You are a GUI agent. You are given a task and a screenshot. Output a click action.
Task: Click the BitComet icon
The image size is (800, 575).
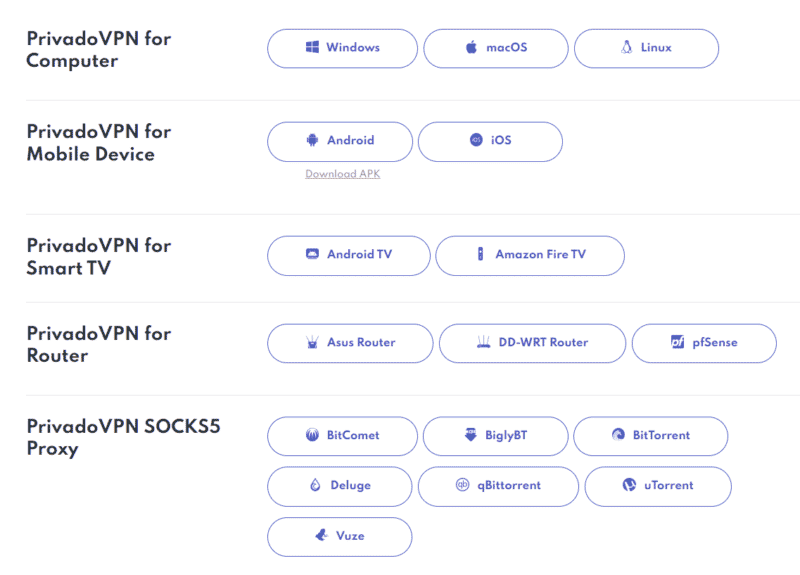[312, 435]
